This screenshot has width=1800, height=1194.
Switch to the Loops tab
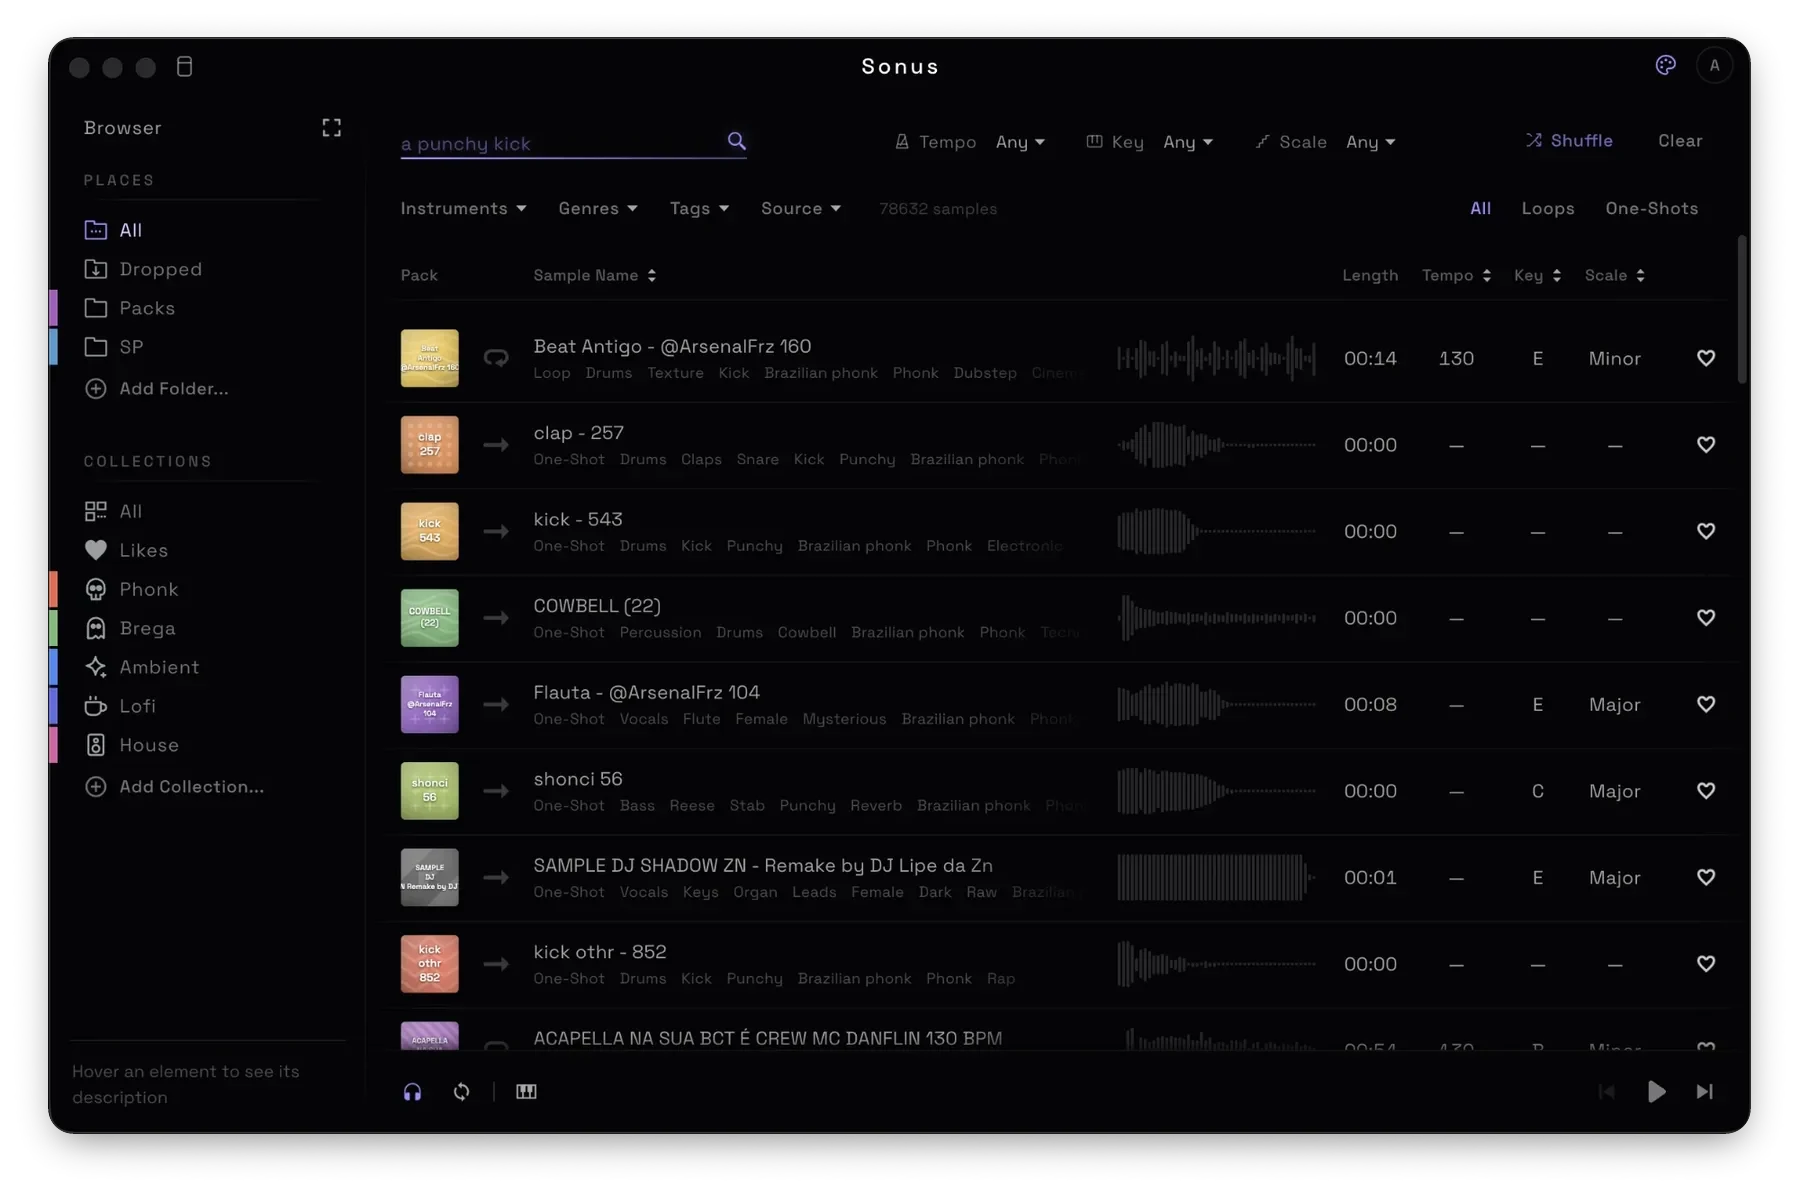tap(1548, 208)
